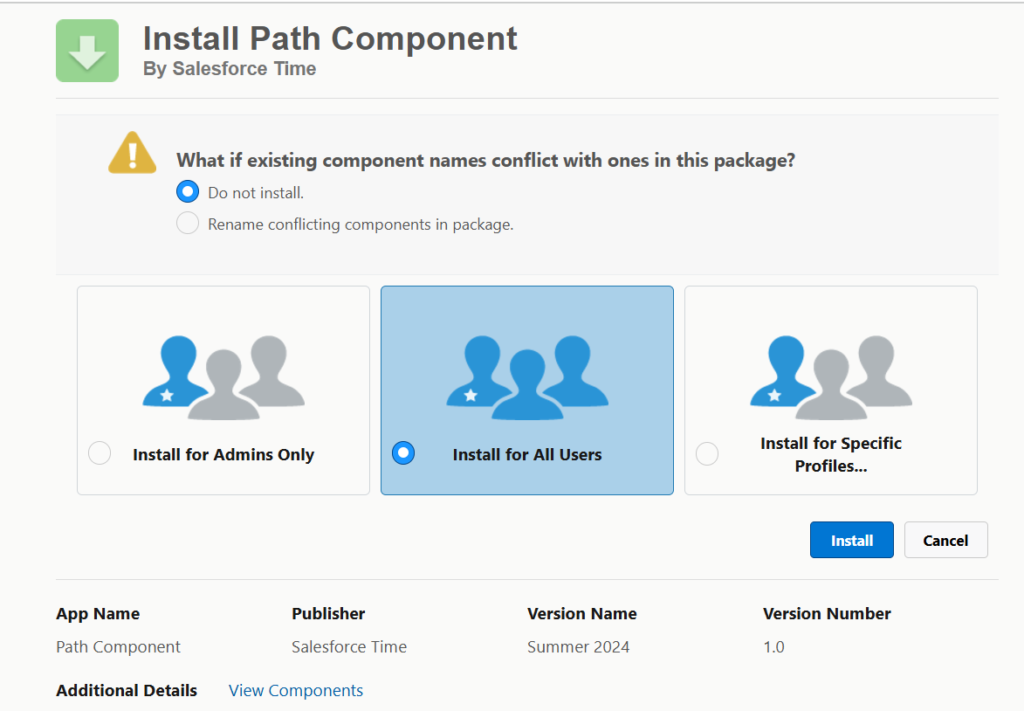The width and height of the screenshot is (1024, 711).
Task: Select the highlighted Install for All Users card
Action: 527,390
